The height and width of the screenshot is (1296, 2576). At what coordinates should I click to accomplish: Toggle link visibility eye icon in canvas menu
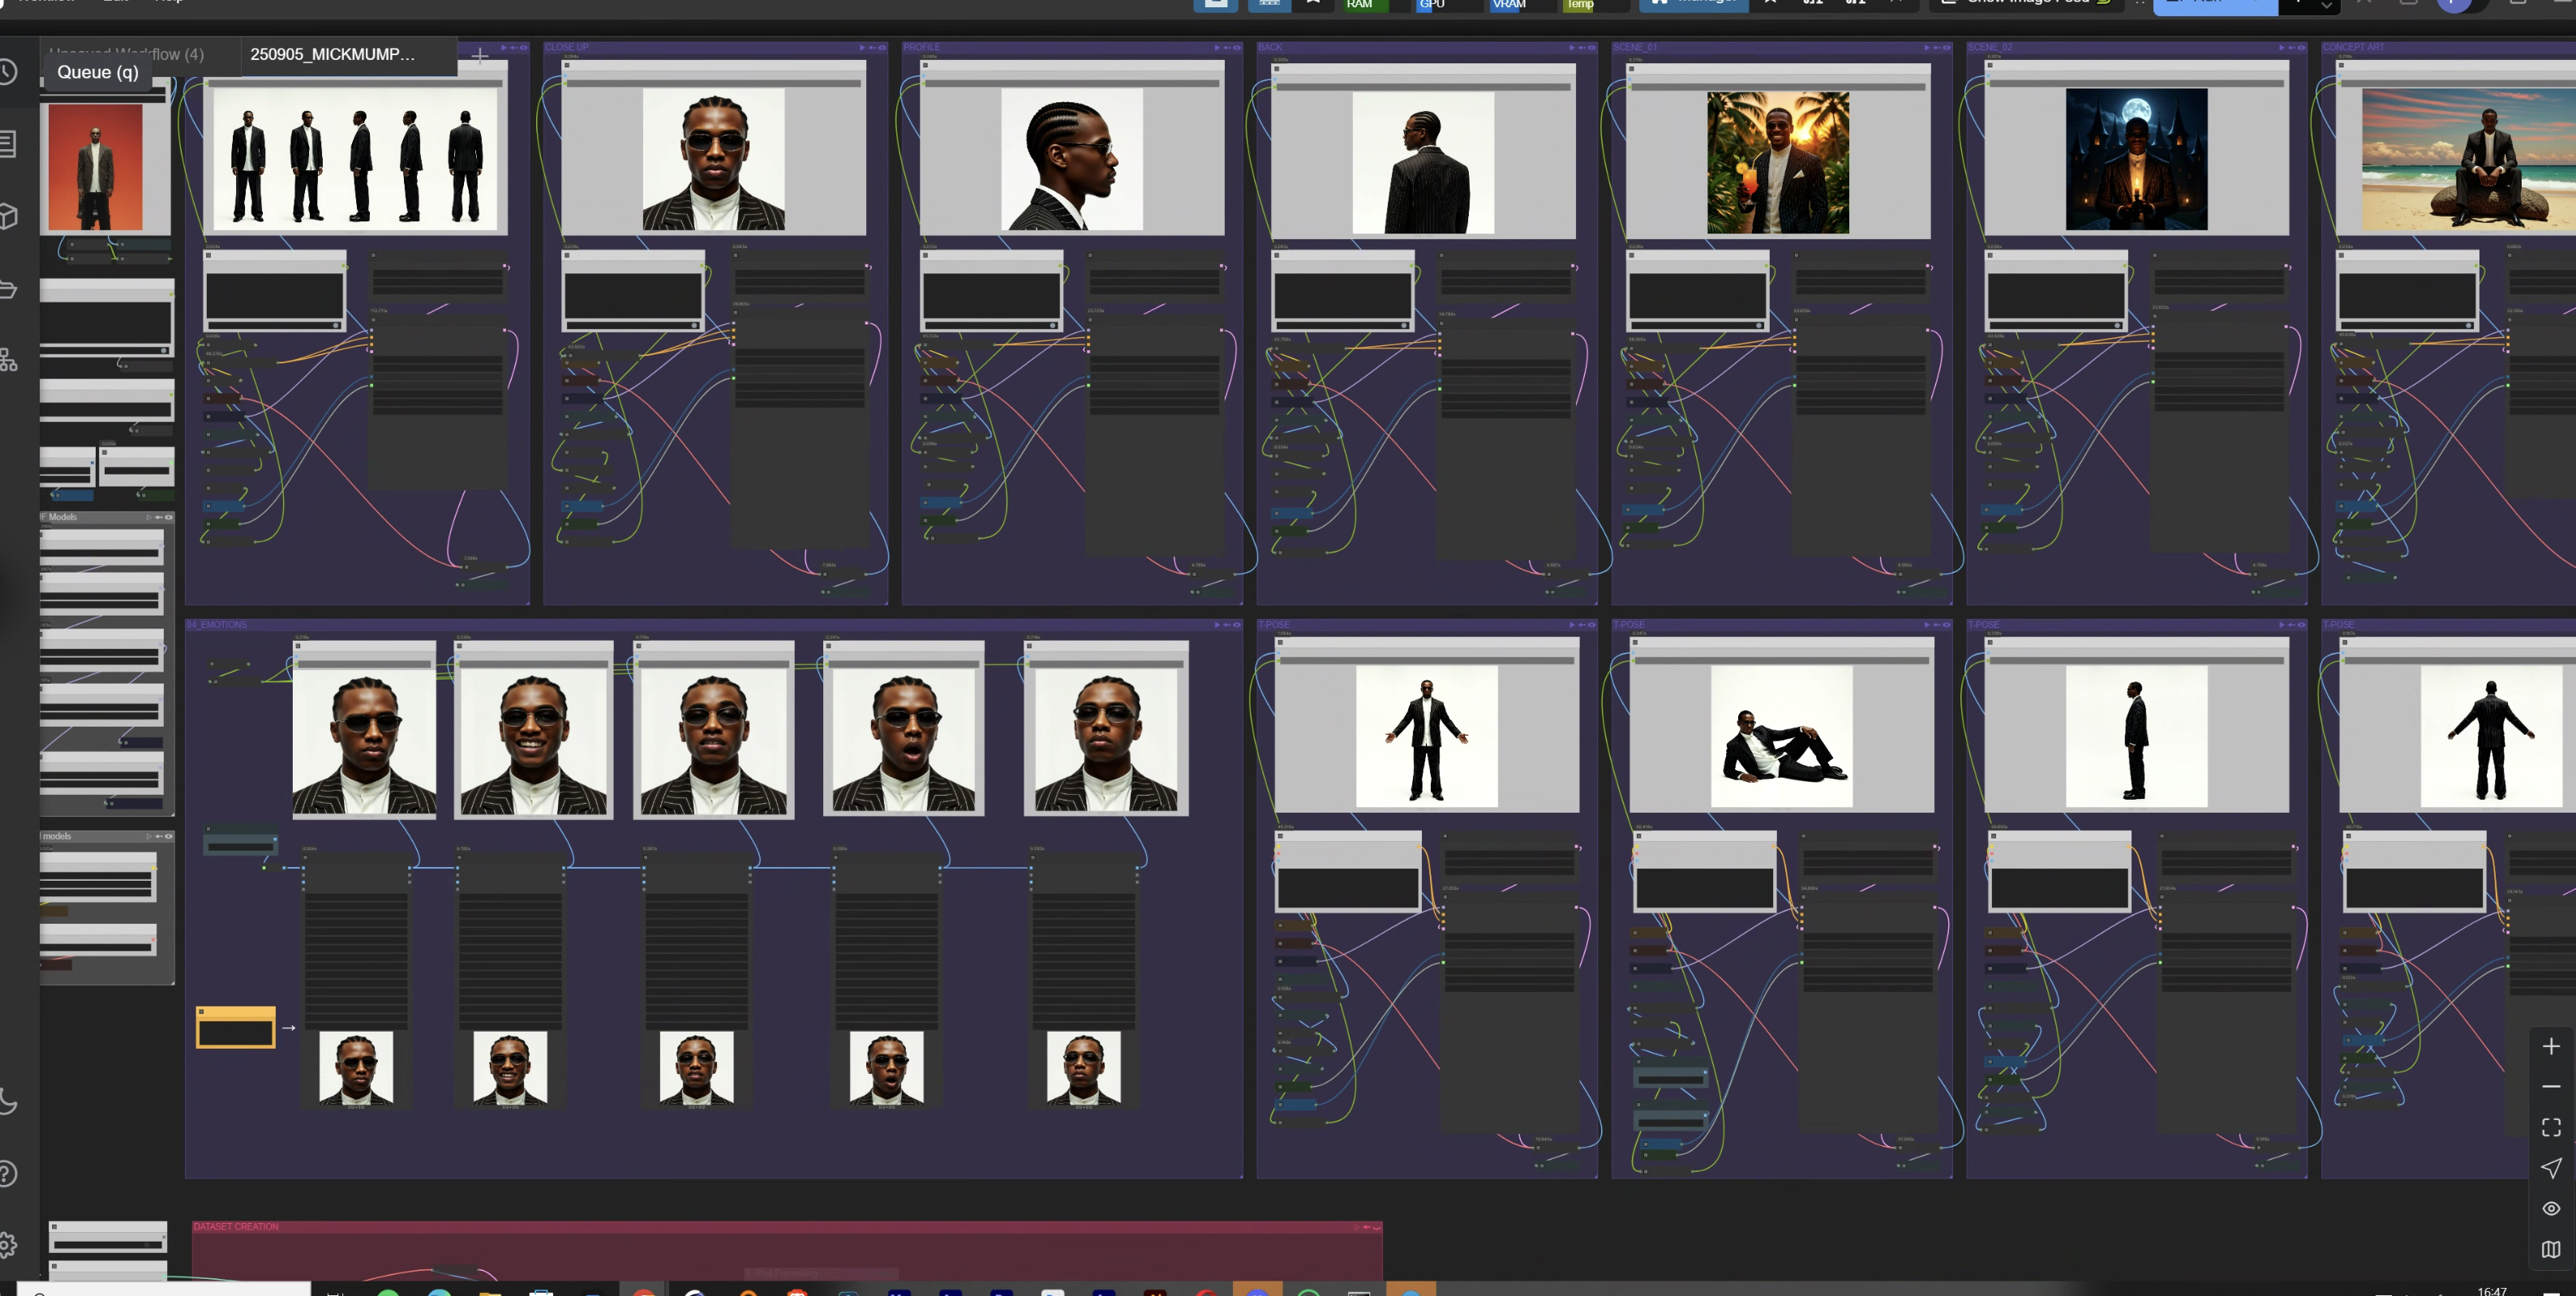pos(2551,1208)
